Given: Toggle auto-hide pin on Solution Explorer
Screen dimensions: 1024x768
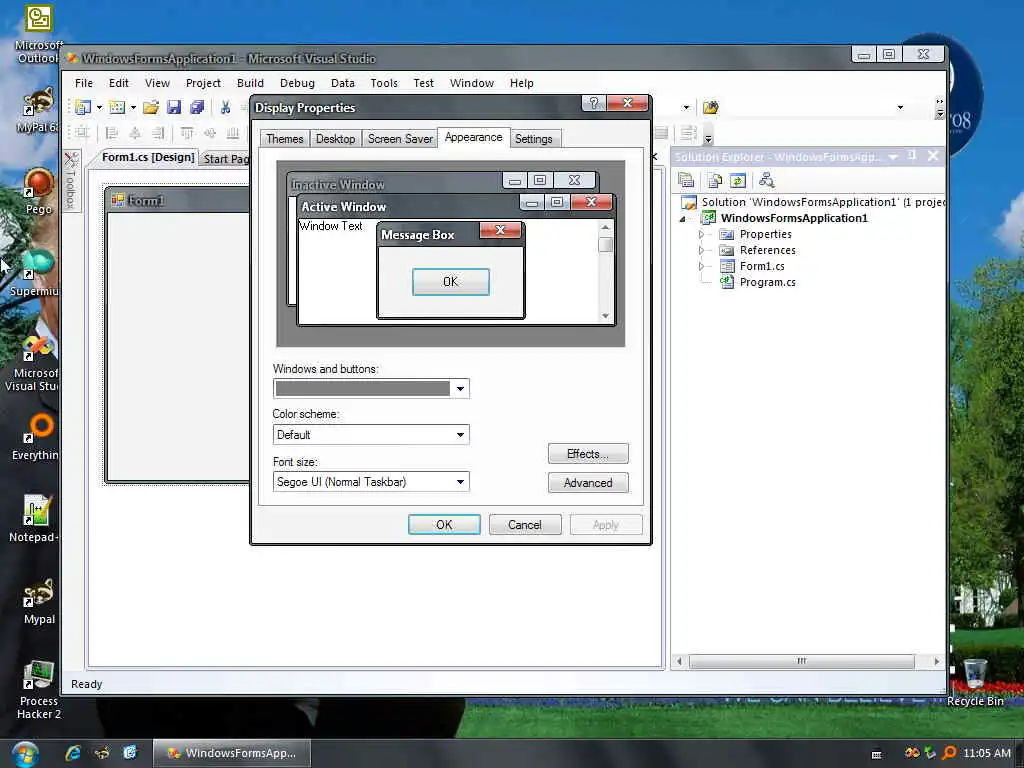Looking at the screenshot, I should coord(912,155).
